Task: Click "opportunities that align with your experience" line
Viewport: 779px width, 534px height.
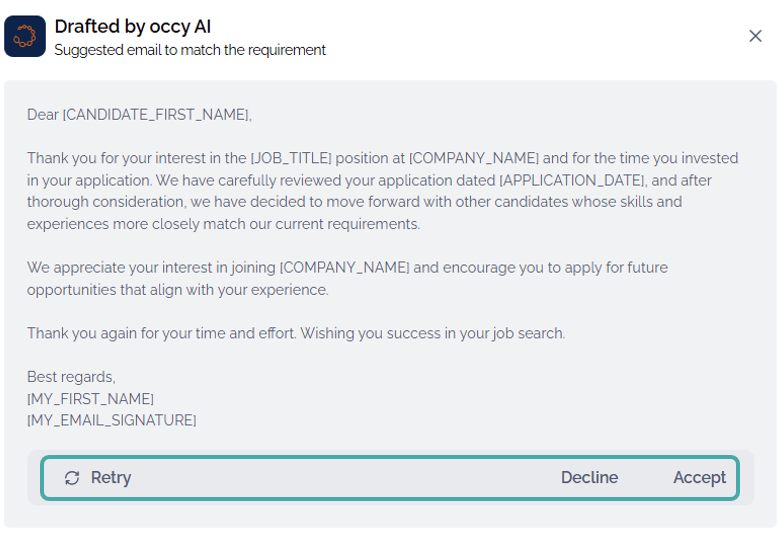Action: click(x=177, y=290)
